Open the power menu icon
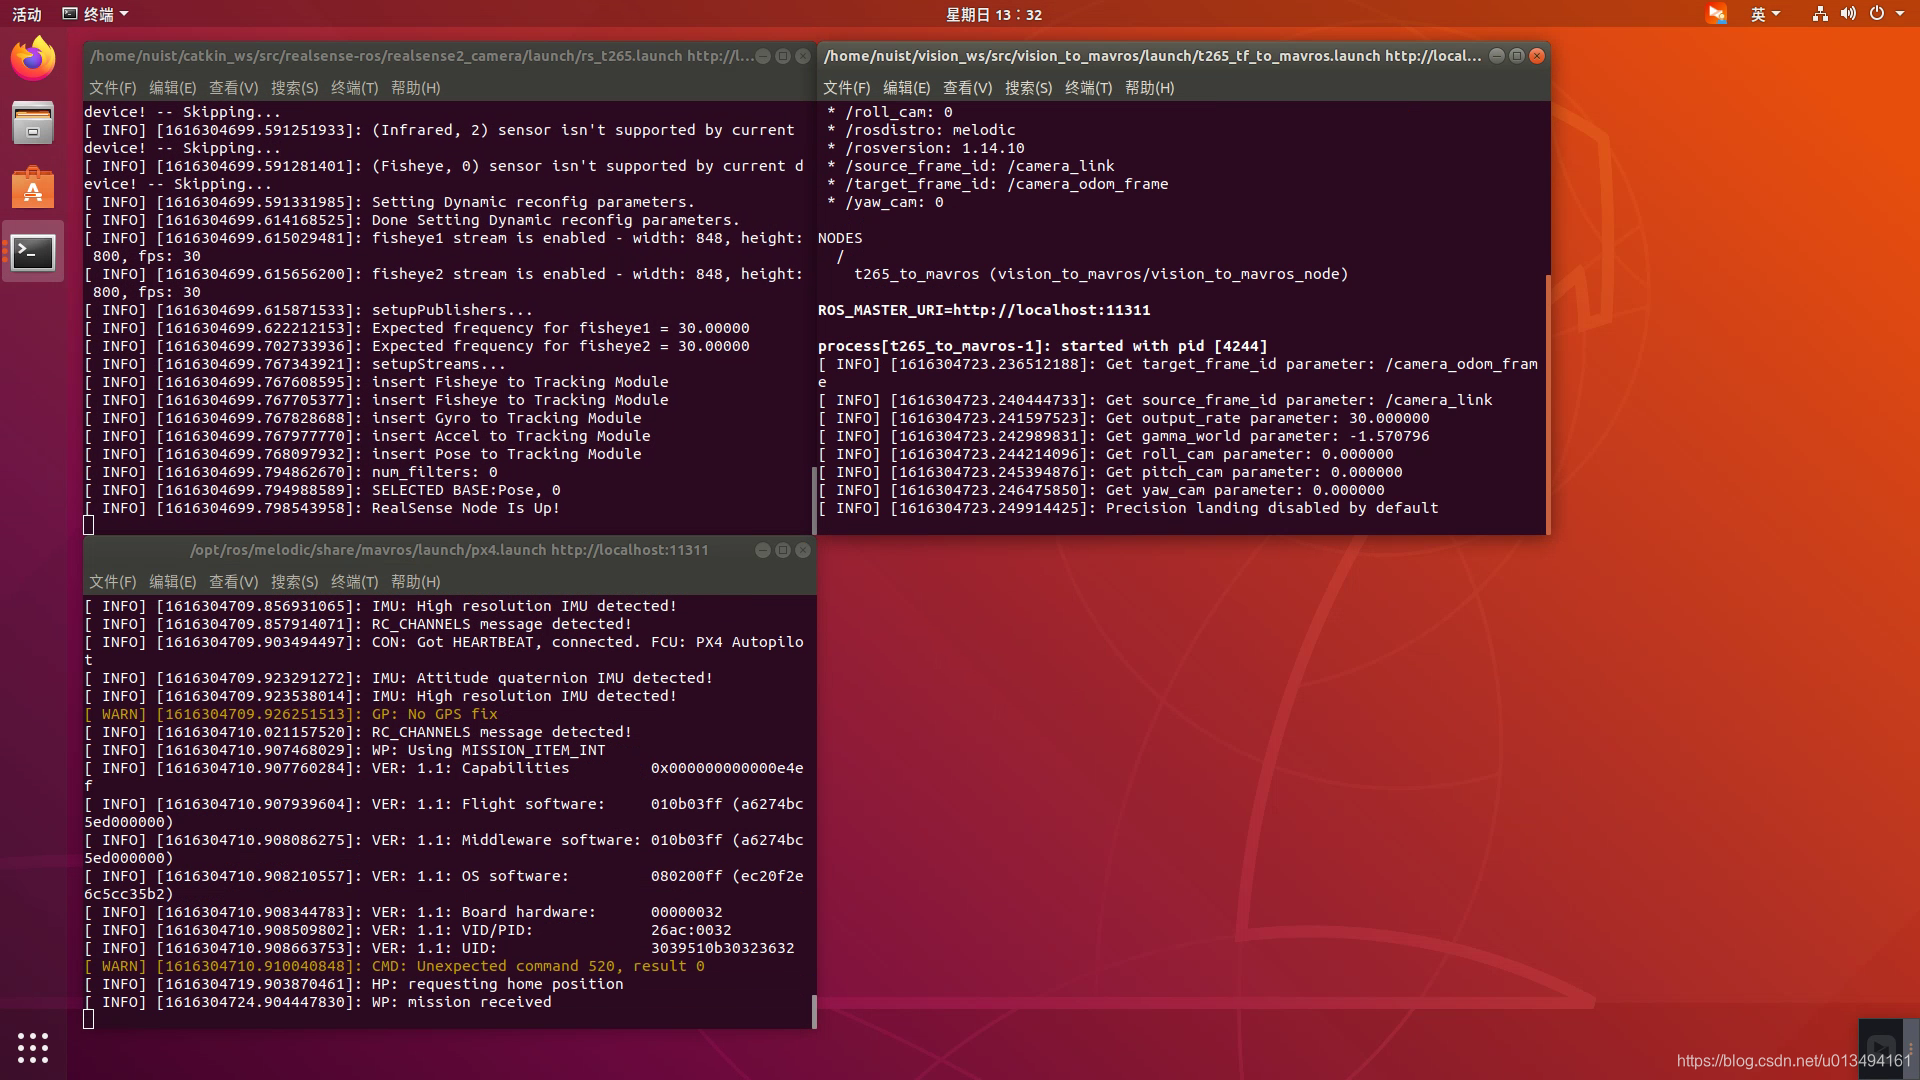 point(1877,14)
